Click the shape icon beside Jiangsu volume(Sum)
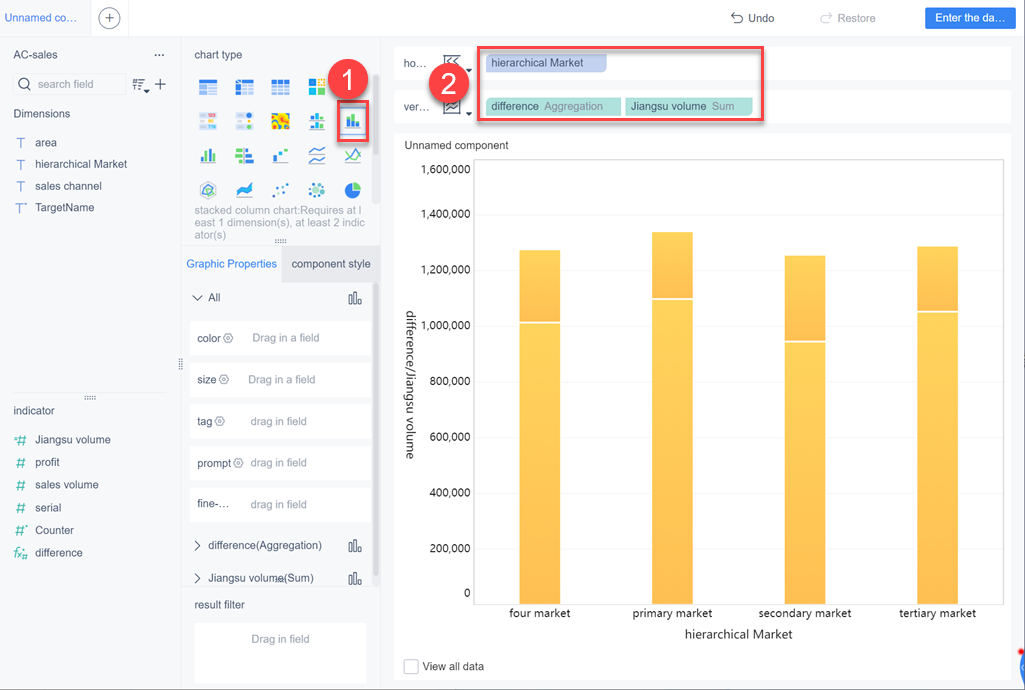 (355, 578)
